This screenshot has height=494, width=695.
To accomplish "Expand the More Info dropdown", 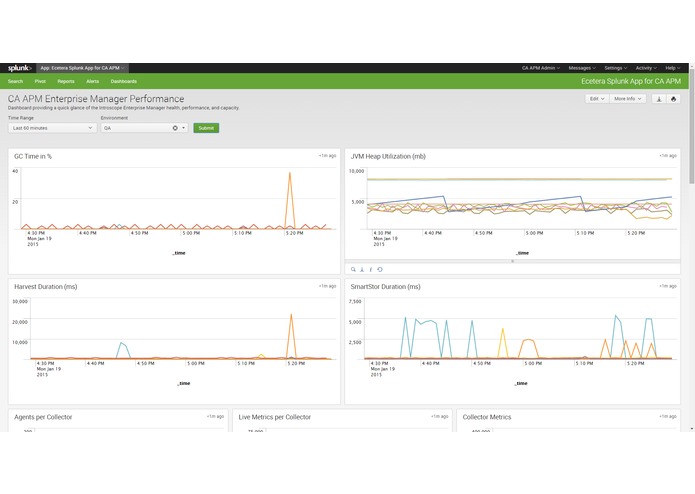I will 628,99.
